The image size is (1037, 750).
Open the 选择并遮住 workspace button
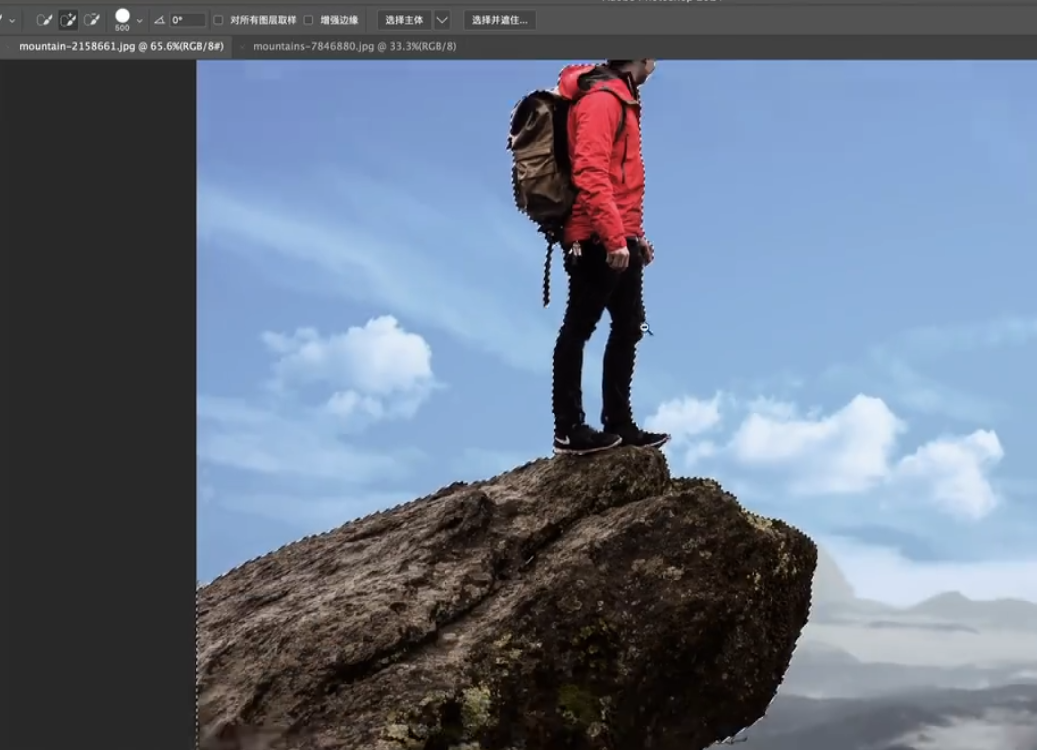499,21
